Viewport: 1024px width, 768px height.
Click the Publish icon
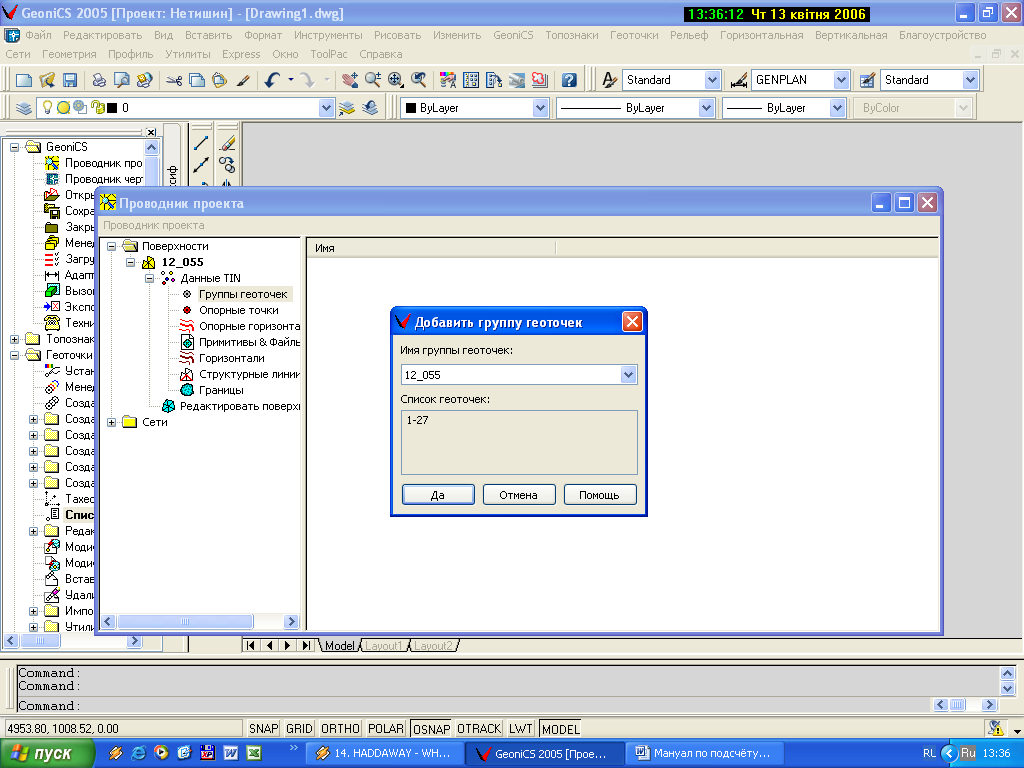point(144,80)
